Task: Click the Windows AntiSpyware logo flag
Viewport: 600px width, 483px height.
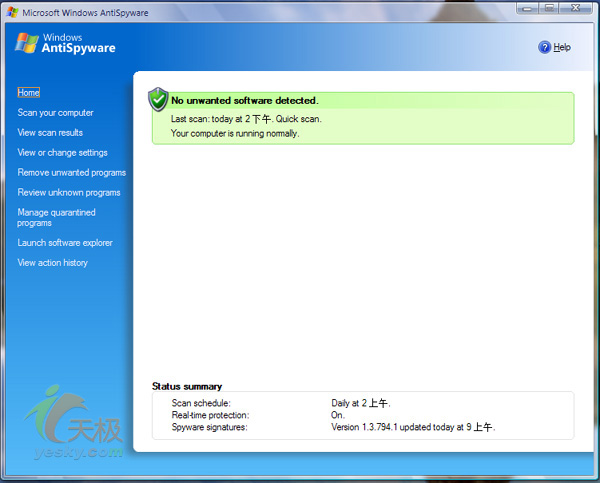Action: pos(26,43)
